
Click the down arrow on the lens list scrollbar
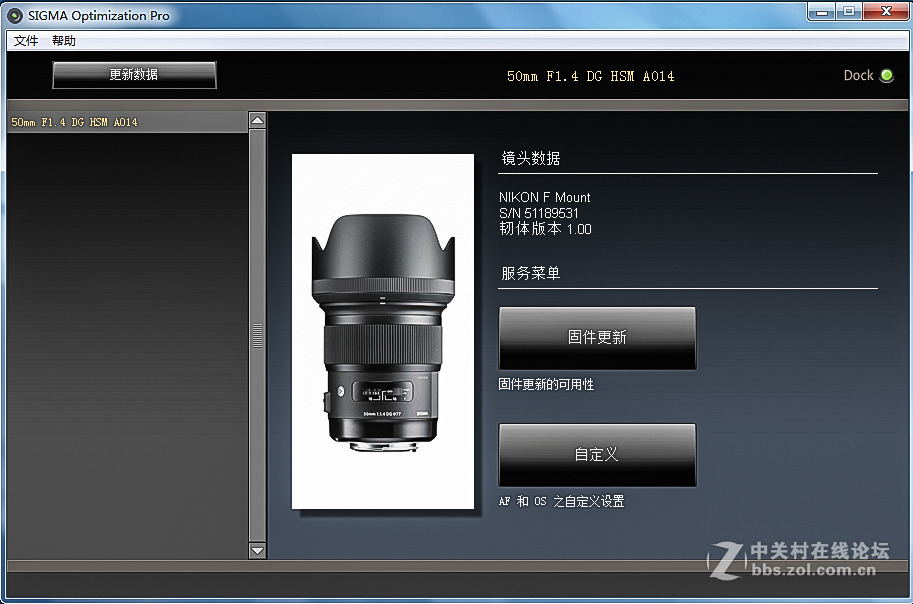[257, 550]
